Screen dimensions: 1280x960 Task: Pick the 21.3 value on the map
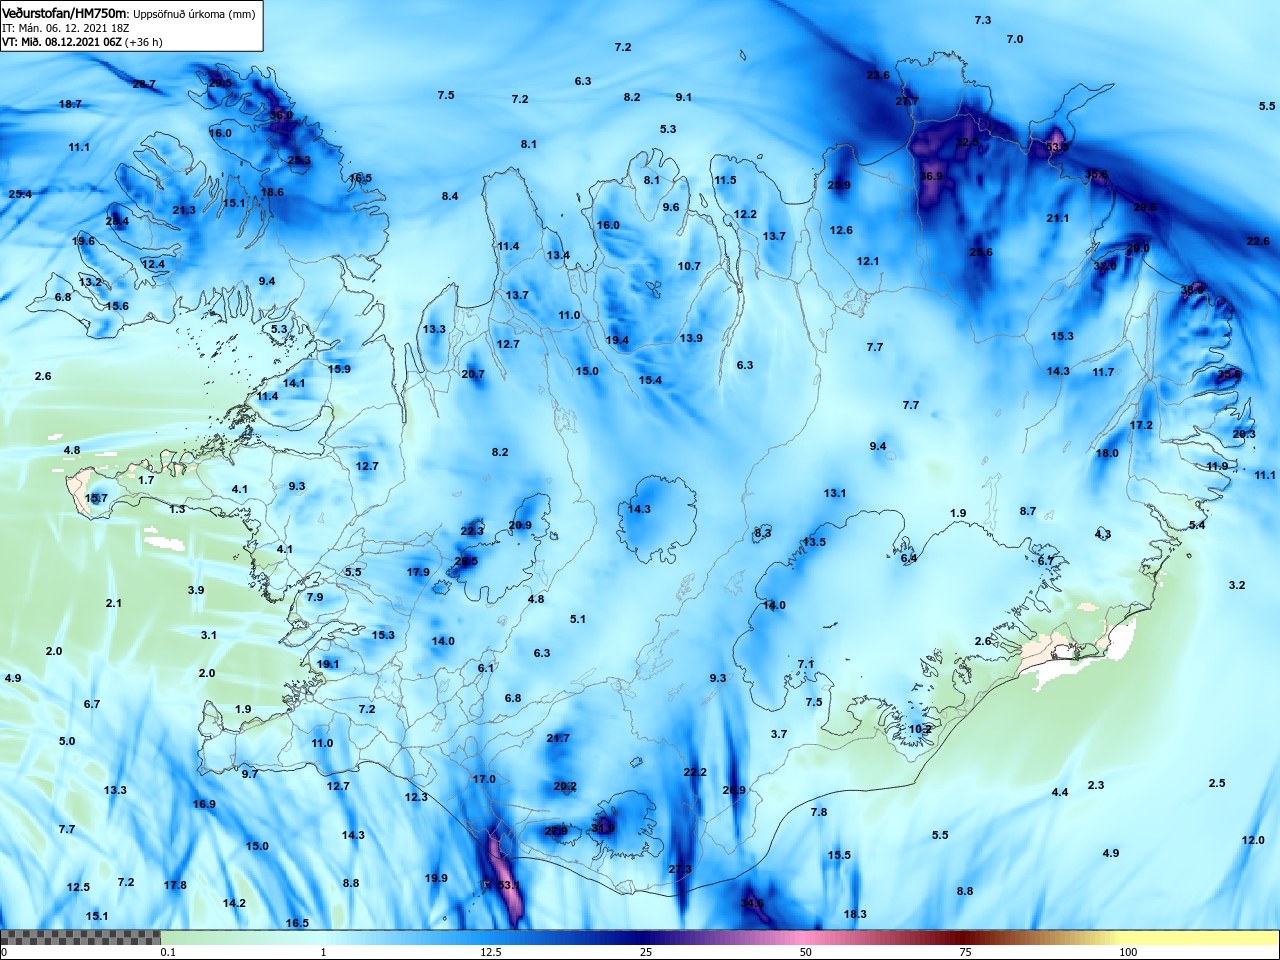[184, 210]
